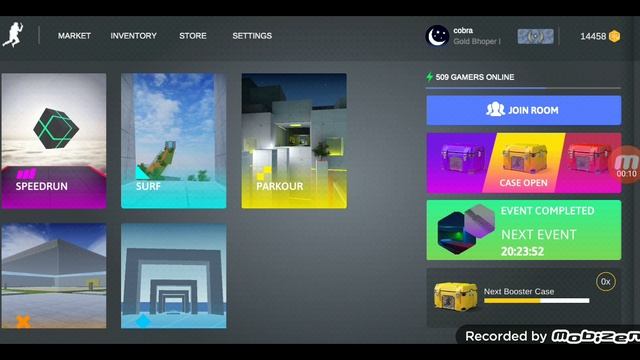640x360 pixels.
Task: Click the 509 Gamers Online text
Action: pyautogui.click(x=475, y=77)
